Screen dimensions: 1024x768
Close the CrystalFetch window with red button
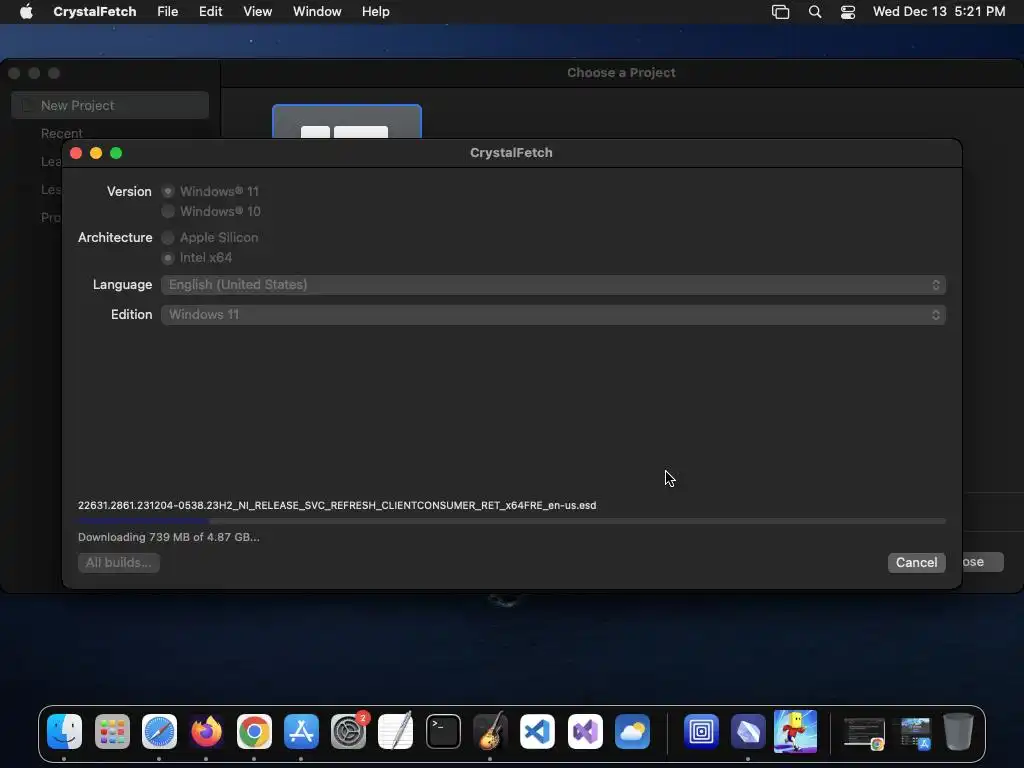click(76, 153)
